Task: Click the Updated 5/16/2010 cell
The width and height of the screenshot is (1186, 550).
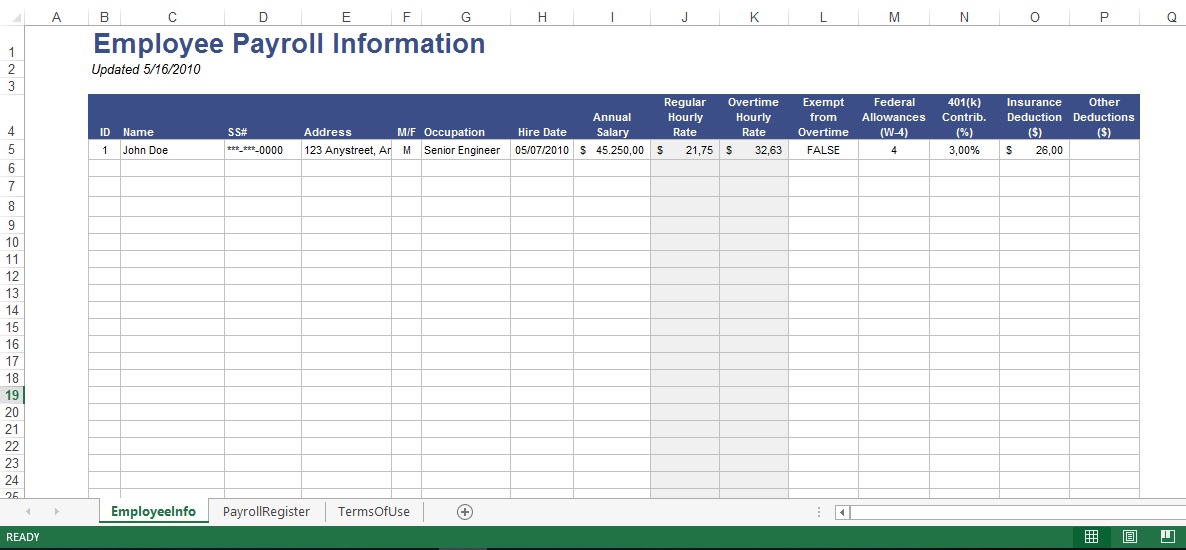Action: click(x=146, y=70)
